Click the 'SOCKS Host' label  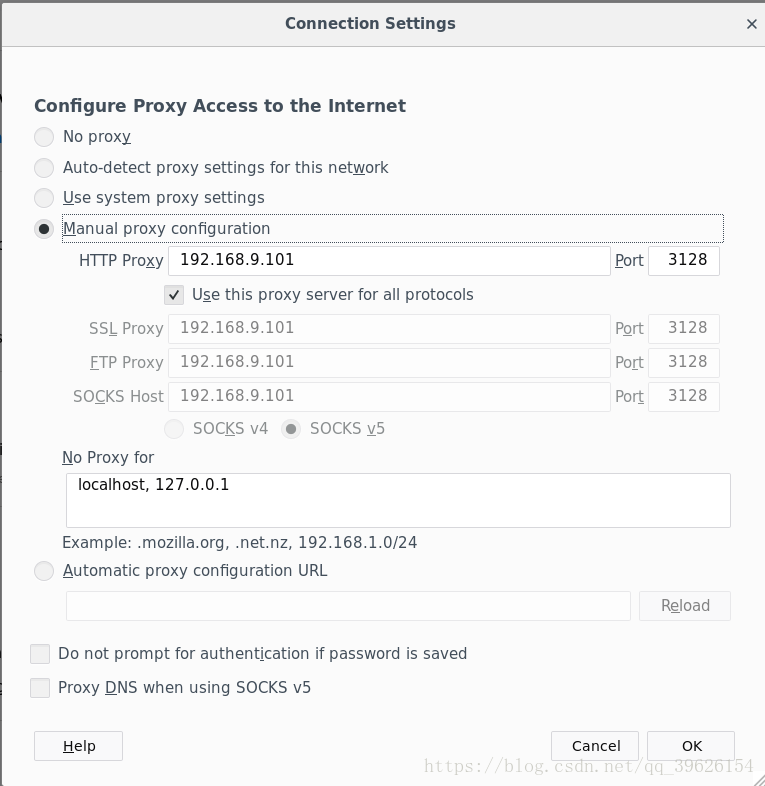click(118, 397)
